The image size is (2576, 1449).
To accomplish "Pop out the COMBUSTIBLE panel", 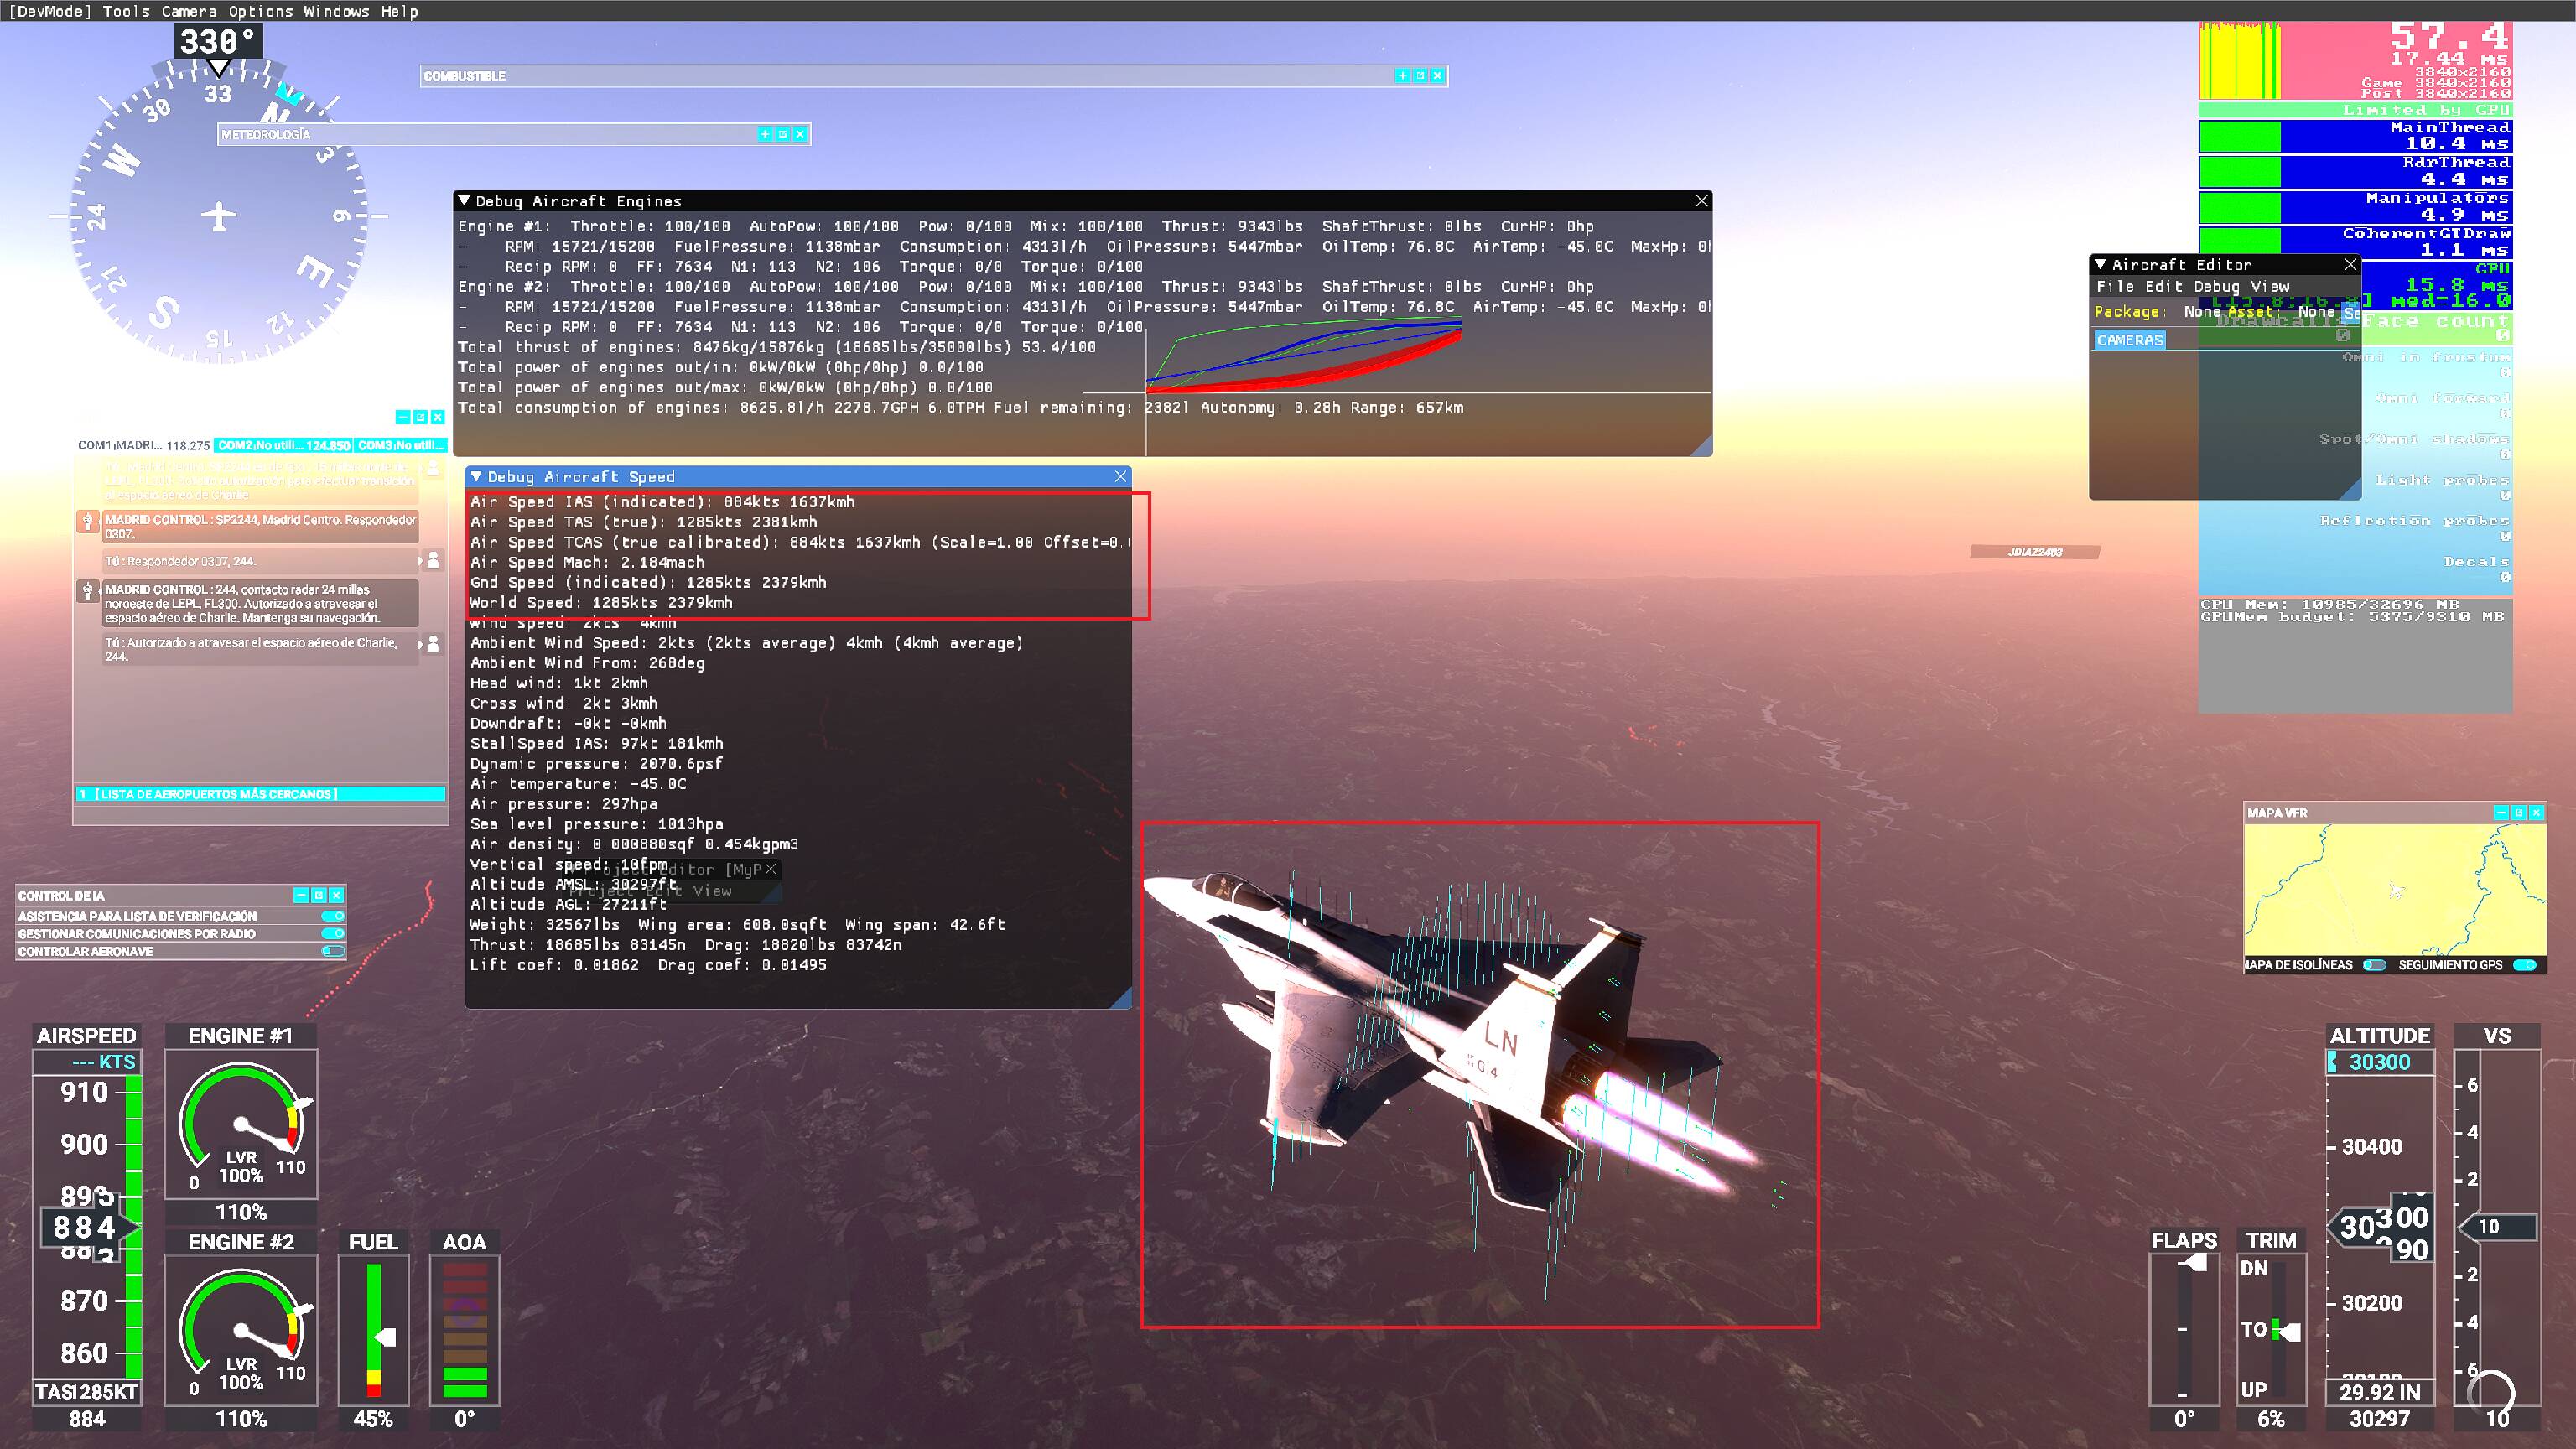I will click(x=1420, y=76).
